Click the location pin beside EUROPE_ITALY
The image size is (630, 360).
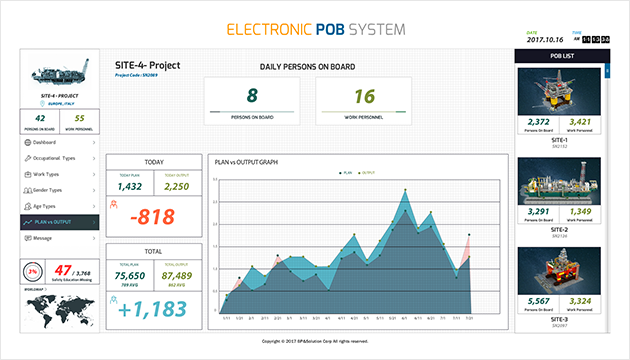pos(42,104)
